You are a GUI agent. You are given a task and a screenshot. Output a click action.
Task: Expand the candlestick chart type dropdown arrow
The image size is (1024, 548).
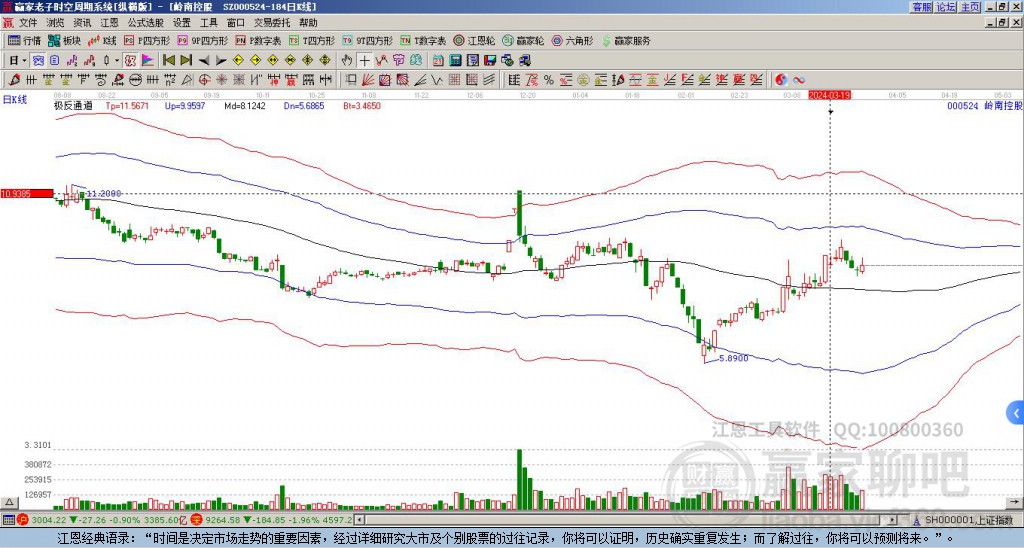click(x=117, y=60)
